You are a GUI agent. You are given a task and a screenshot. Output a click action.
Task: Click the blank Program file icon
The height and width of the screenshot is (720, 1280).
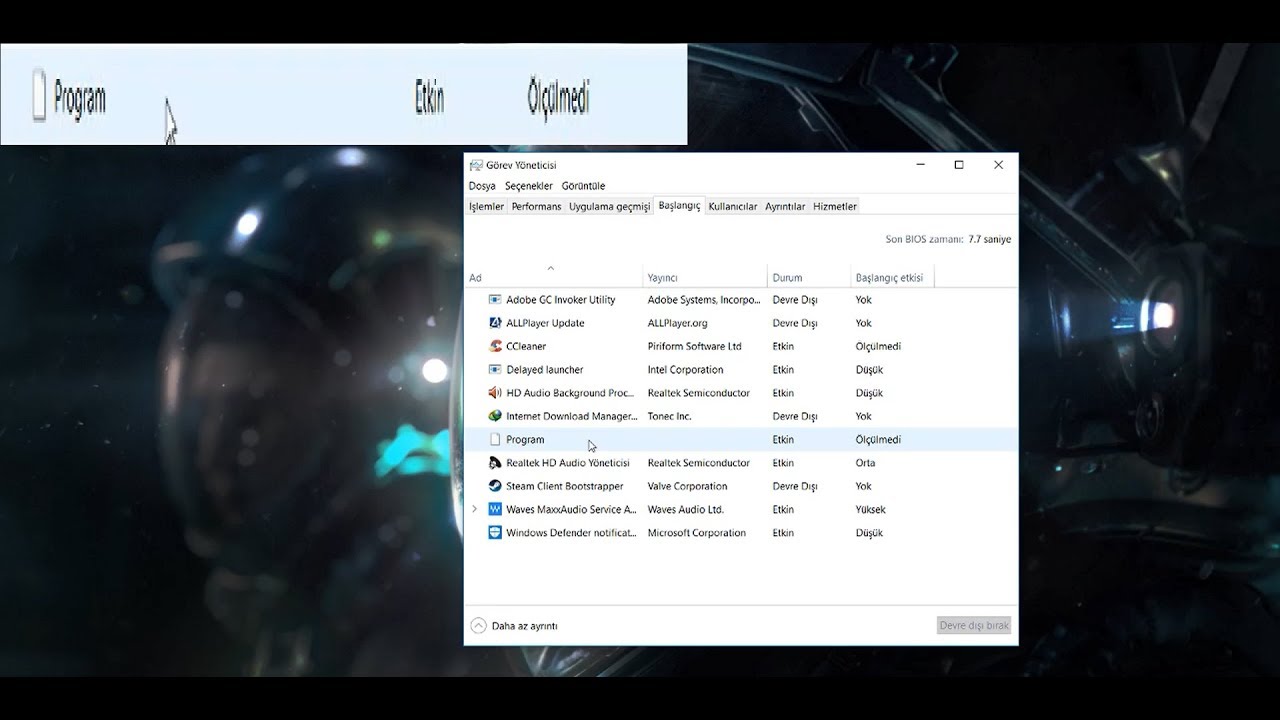(494, 440)
